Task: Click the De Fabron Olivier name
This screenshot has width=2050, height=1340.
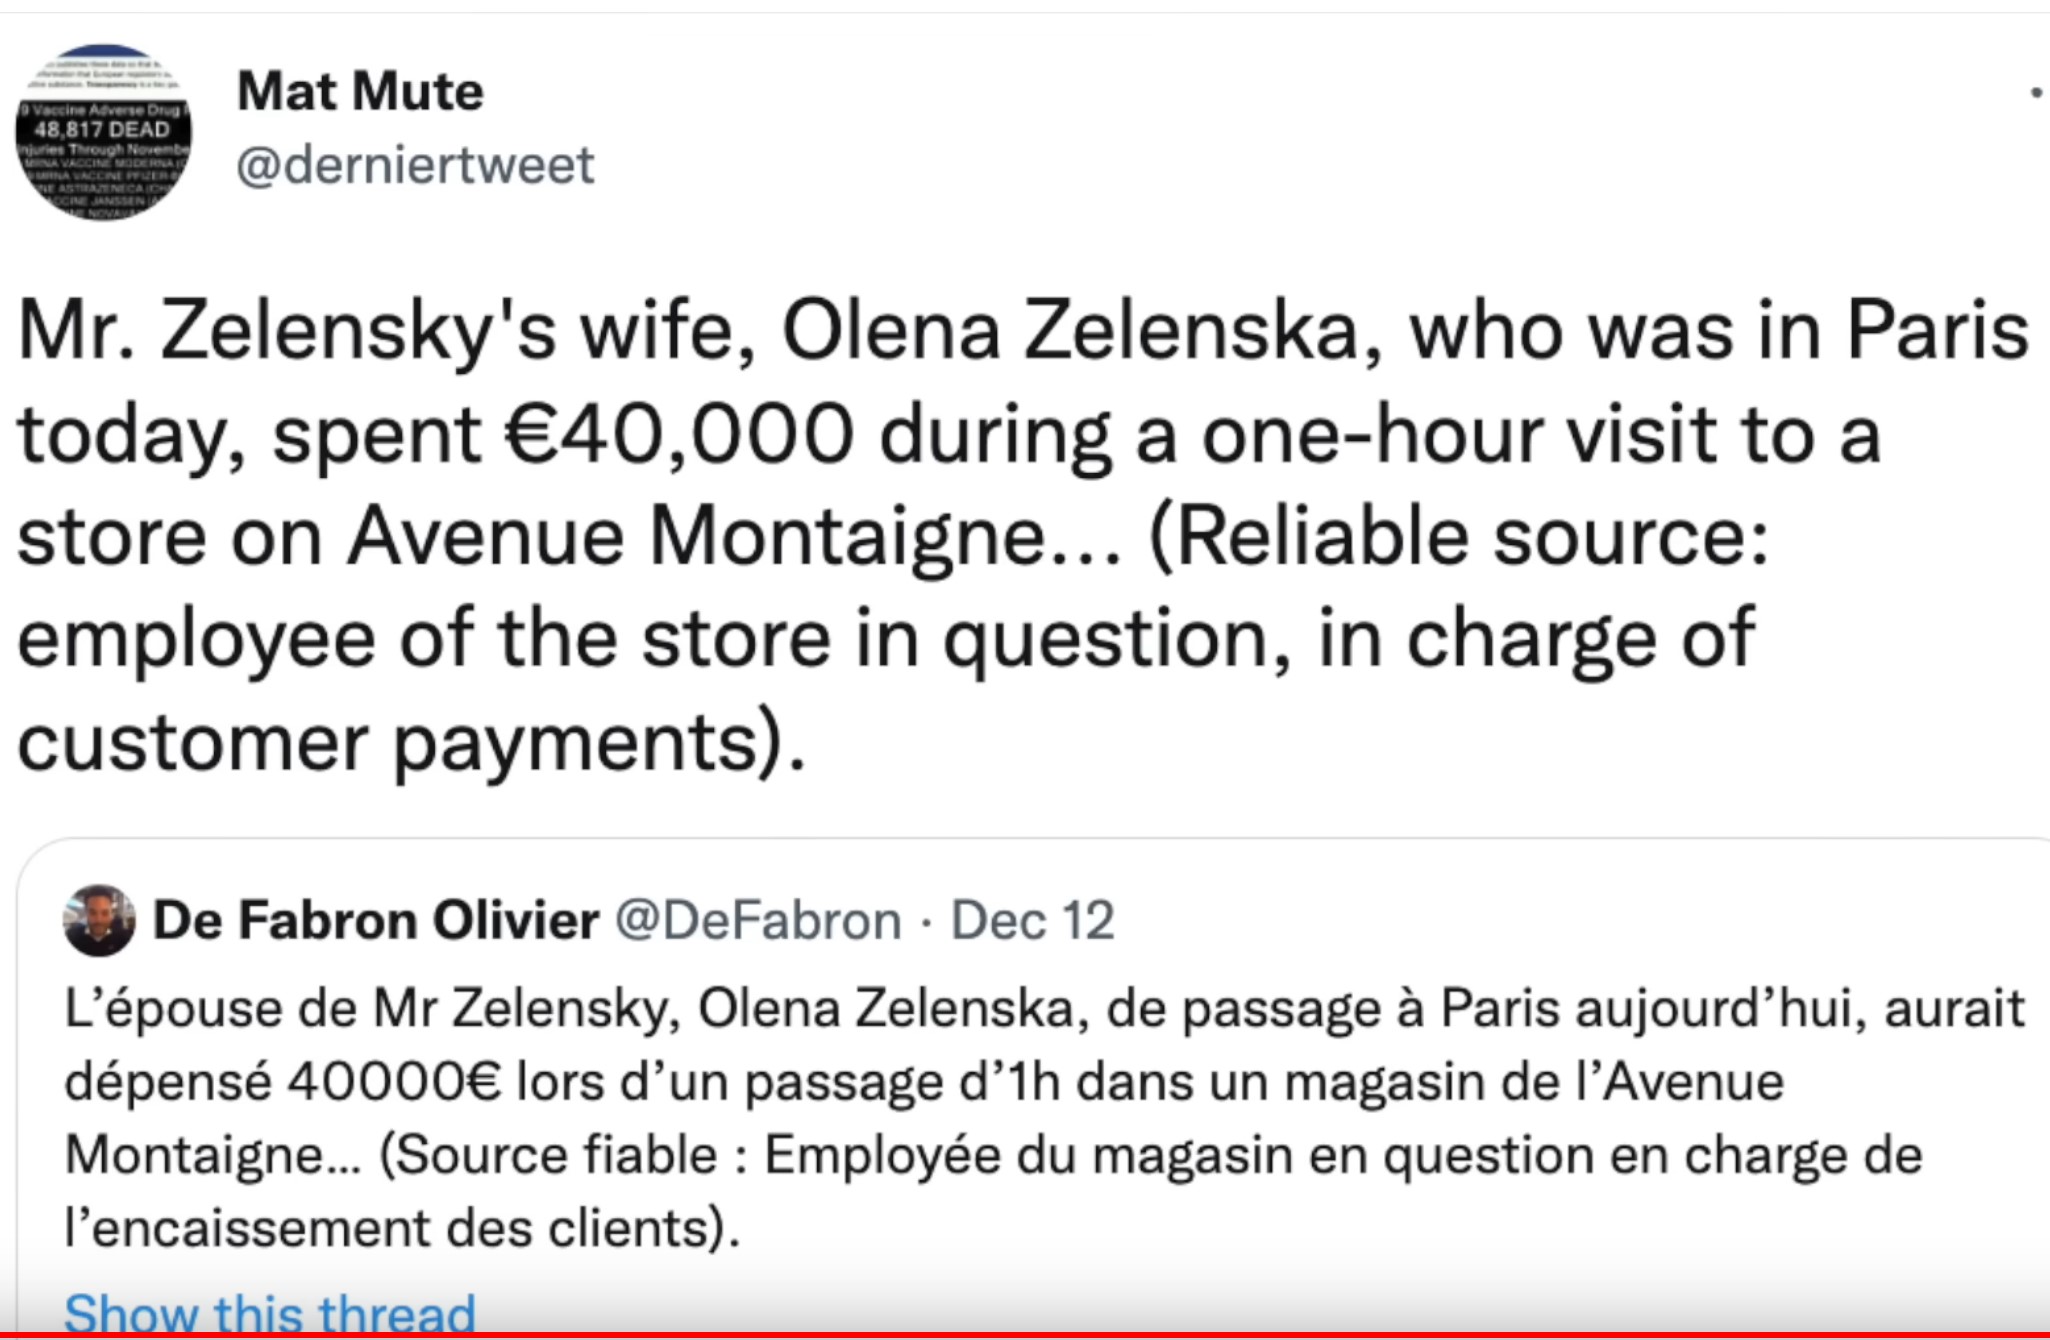Action: (376, 920)
